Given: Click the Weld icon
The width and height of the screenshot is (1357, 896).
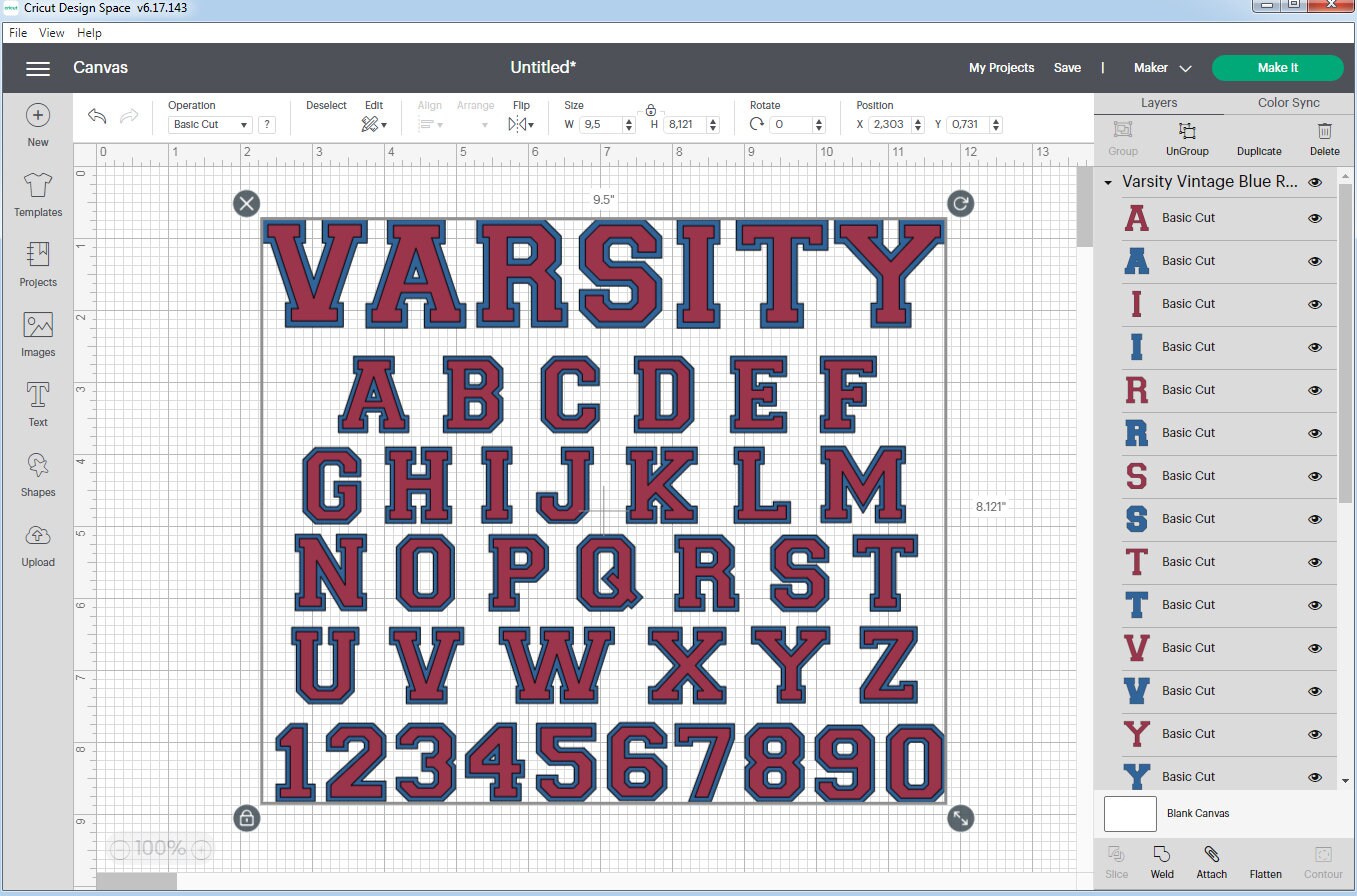Looking at the screenshot, I should (x=1162, y=858).
